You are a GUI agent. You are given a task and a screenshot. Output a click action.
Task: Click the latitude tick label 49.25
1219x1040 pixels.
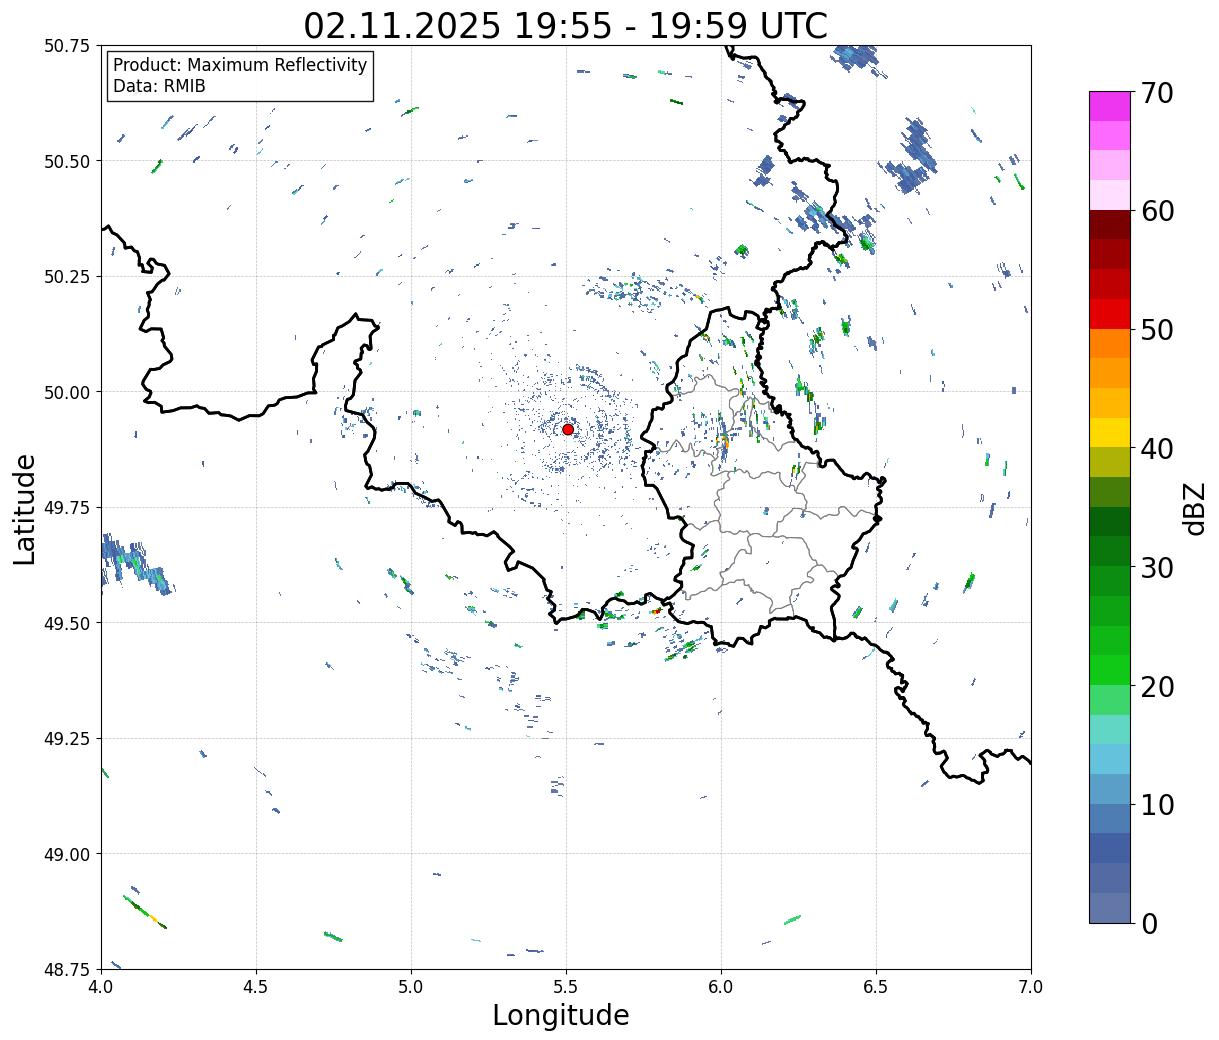[x=66, y=739]
